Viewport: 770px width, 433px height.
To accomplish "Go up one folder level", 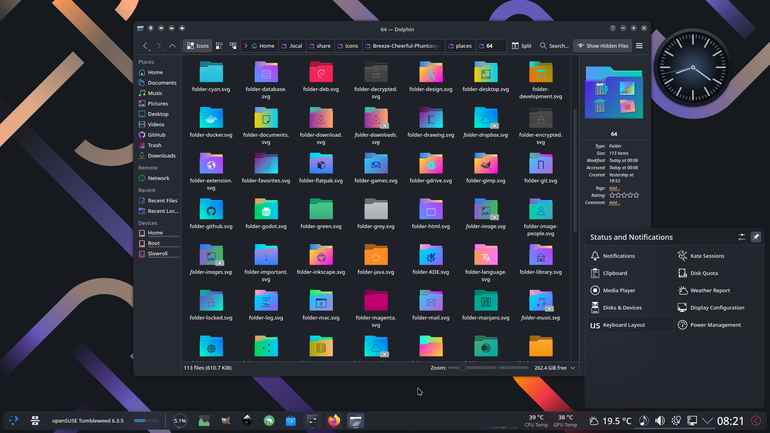I will [172, 46].
